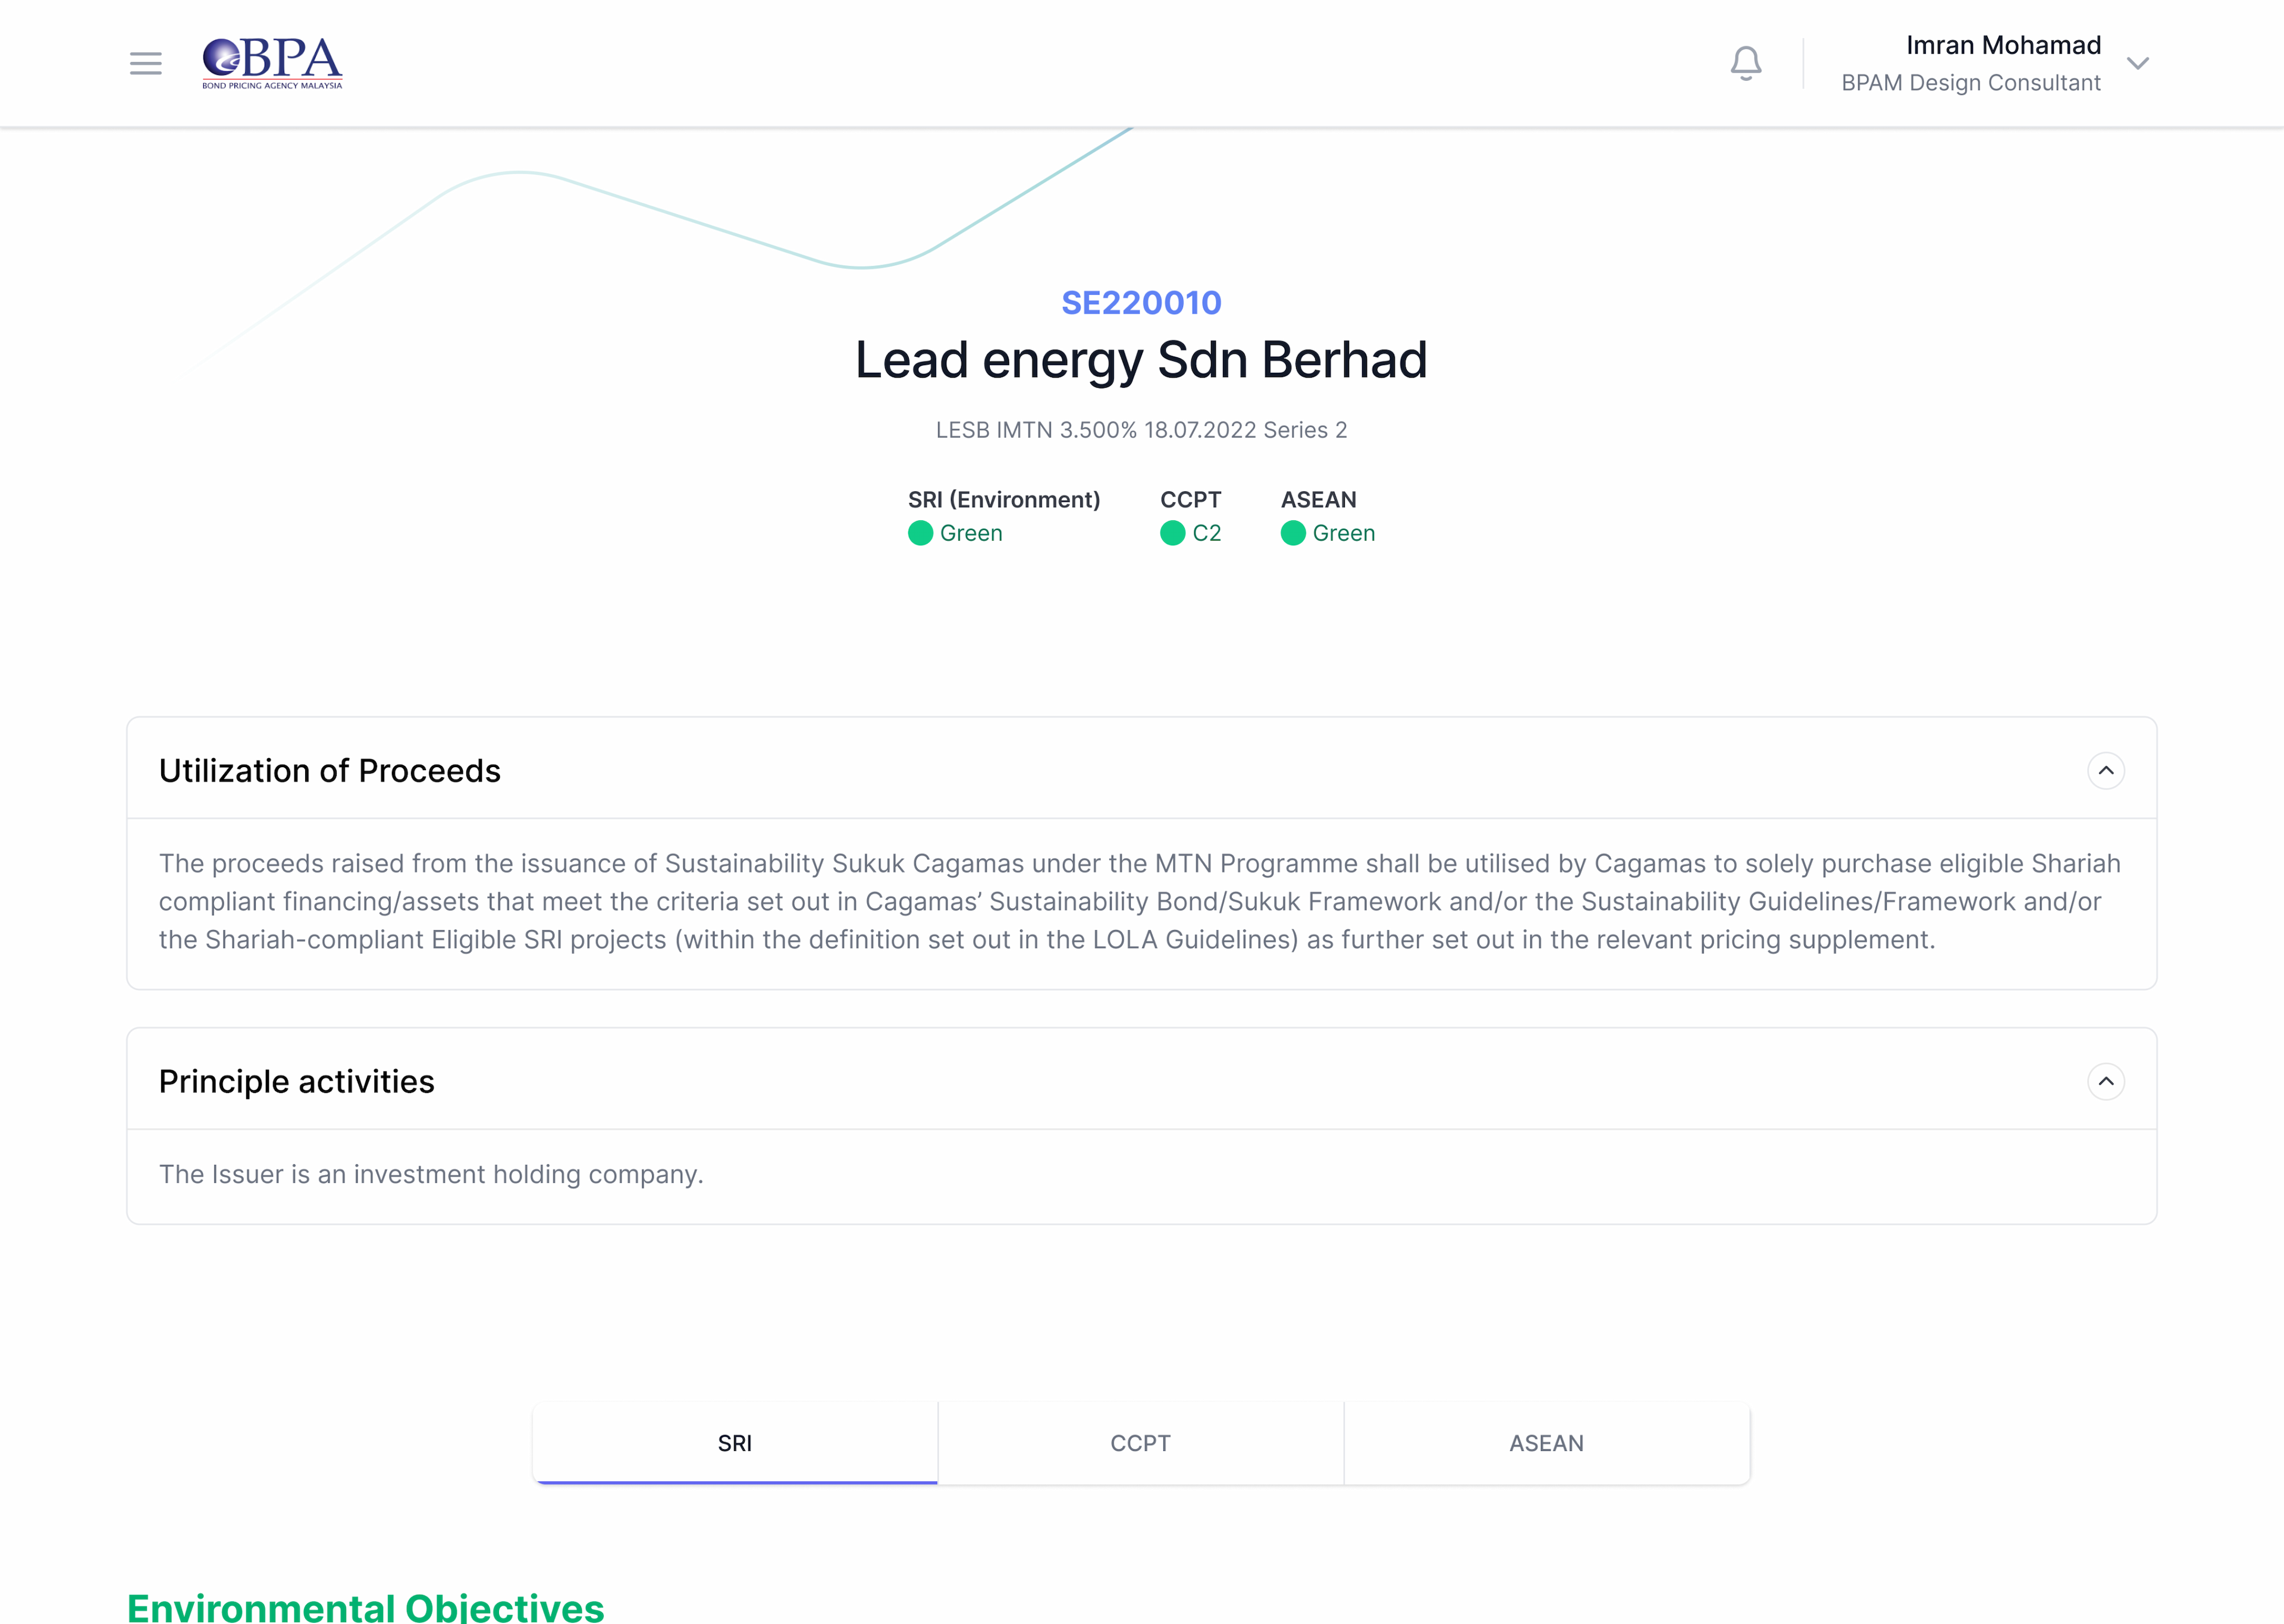Image resolution: width=2284 pixels, height=1624 pixels.
Task: Click the ASEAN header label
Action: pyautogui.click(x=1318, y=499)
